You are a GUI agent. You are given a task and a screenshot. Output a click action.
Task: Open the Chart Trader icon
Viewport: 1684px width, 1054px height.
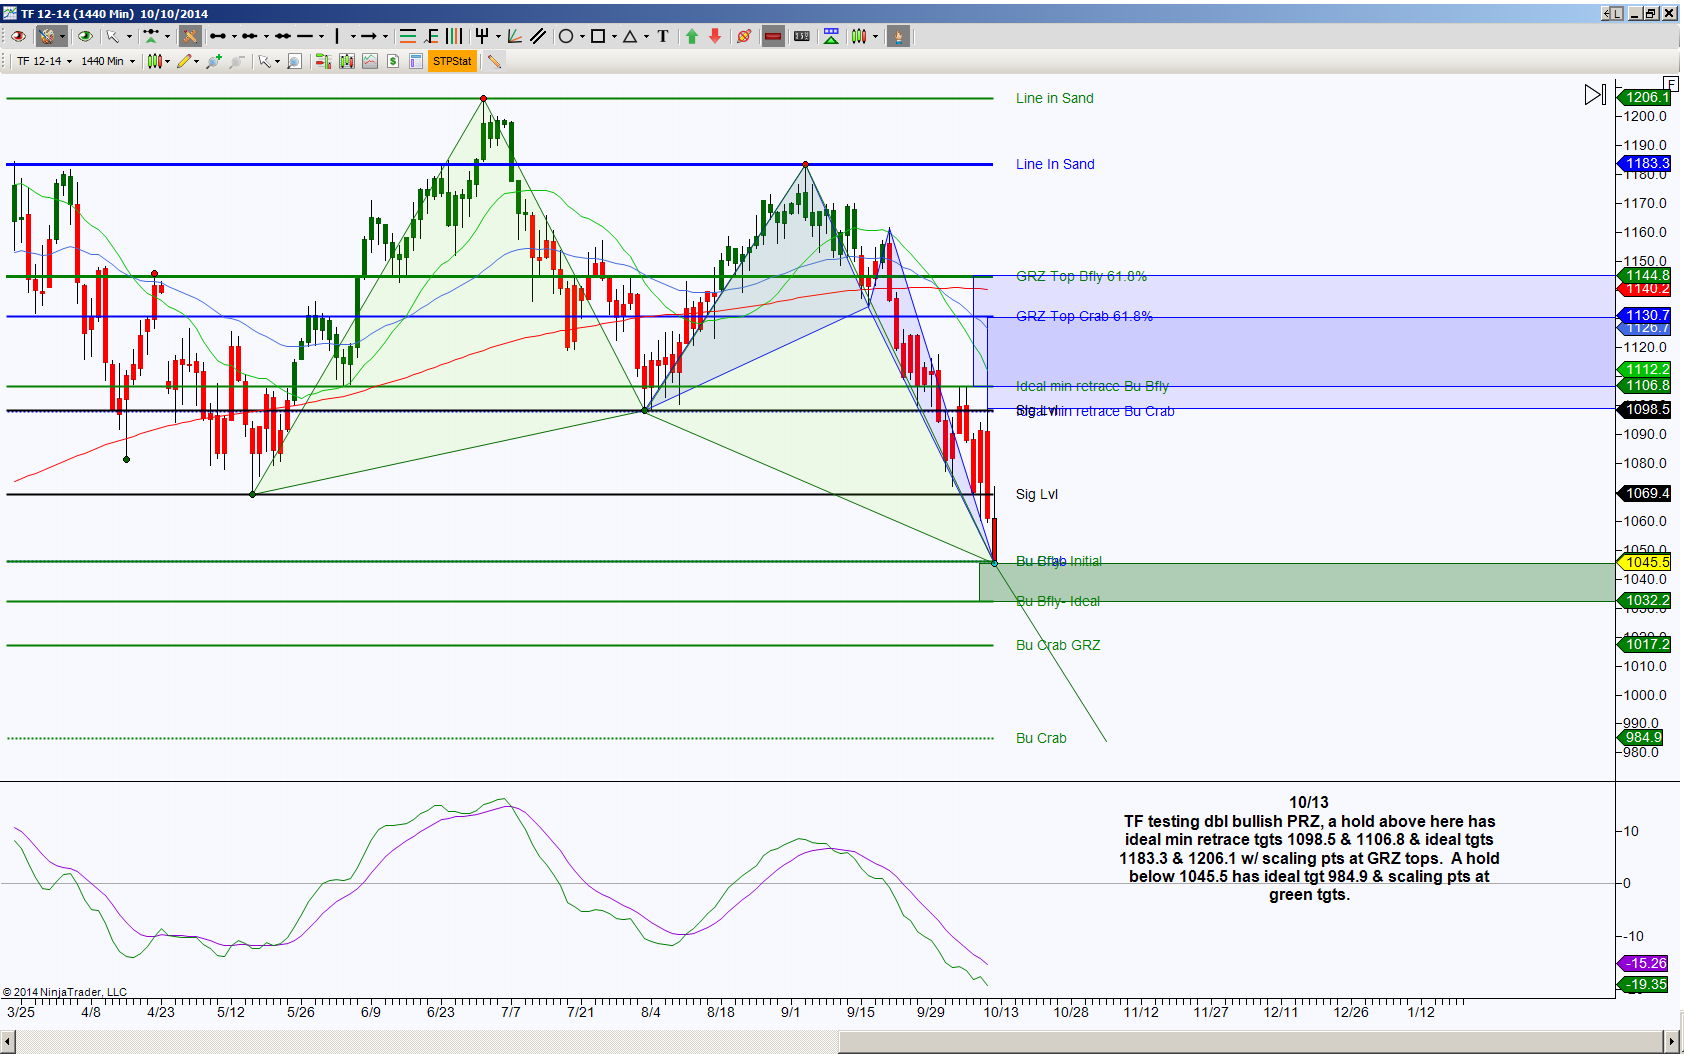pos(322,61)
